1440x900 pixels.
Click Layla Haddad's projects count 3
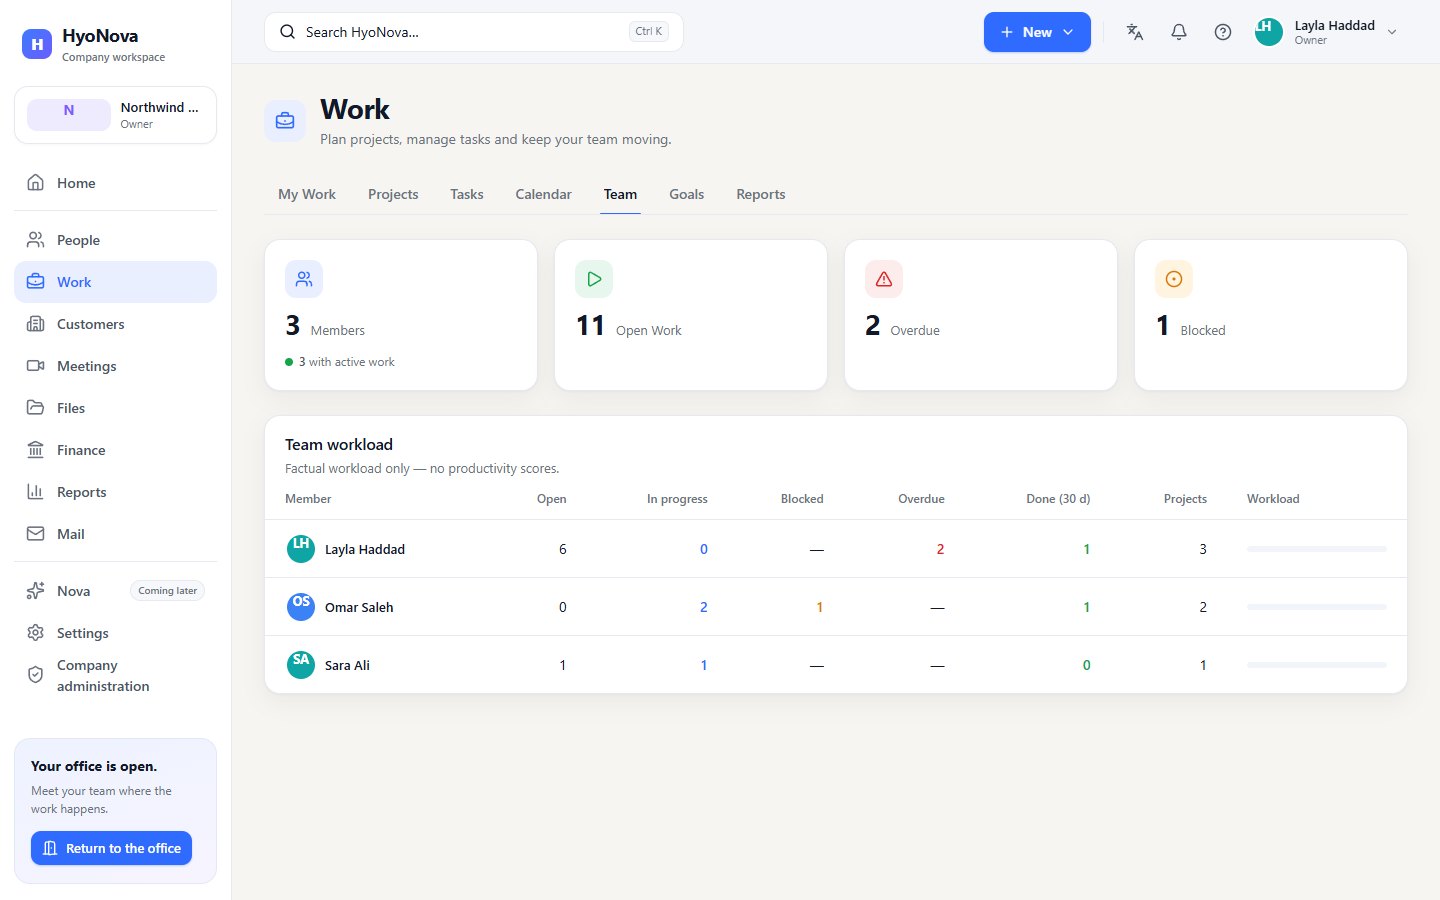point(1203,549)
